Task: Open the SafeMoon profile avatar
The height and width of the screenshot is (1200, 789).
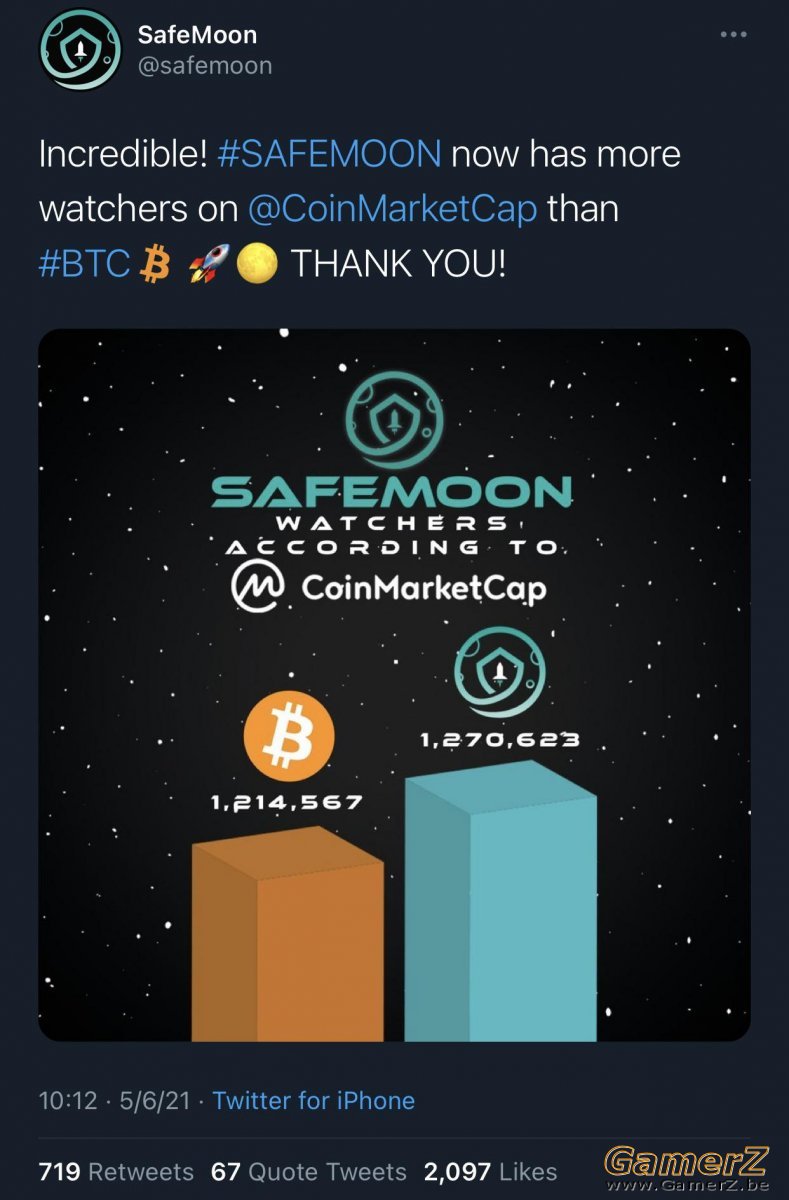Action: tap(80, 50)
